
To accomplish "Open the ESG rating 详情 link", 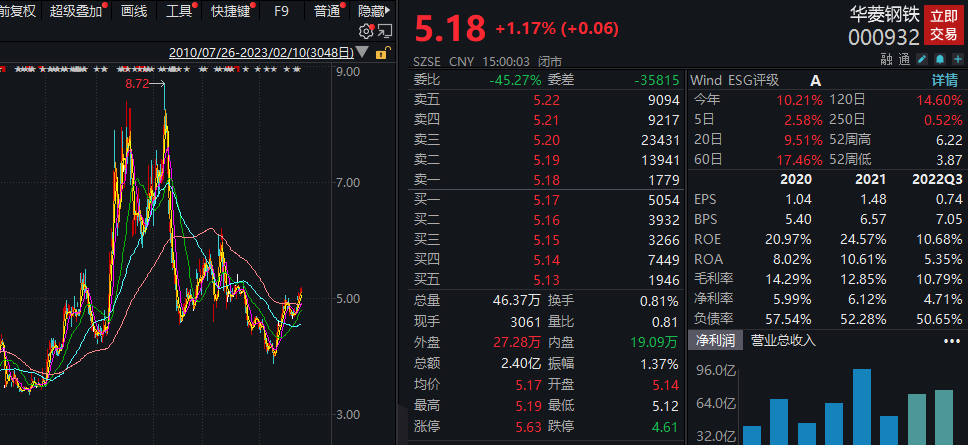I will click(944, 80).
